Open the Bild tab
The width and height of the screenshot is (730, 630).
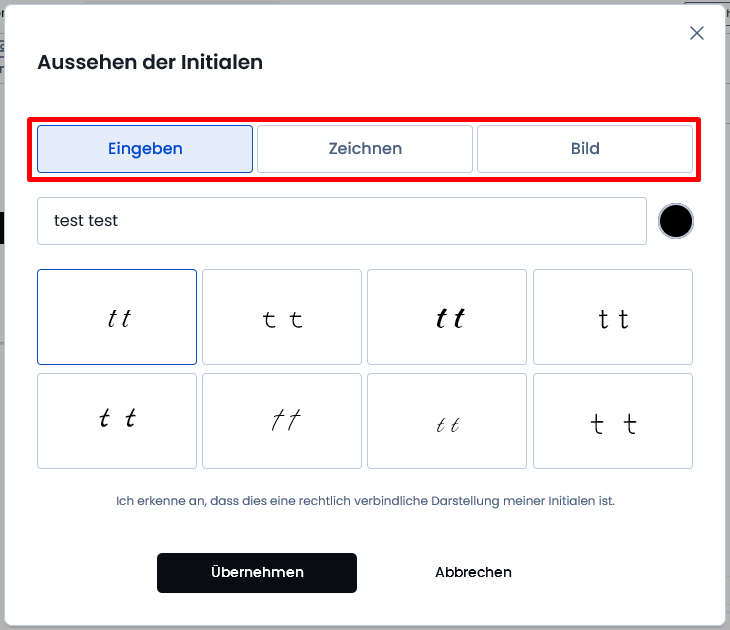pos(585,149)
